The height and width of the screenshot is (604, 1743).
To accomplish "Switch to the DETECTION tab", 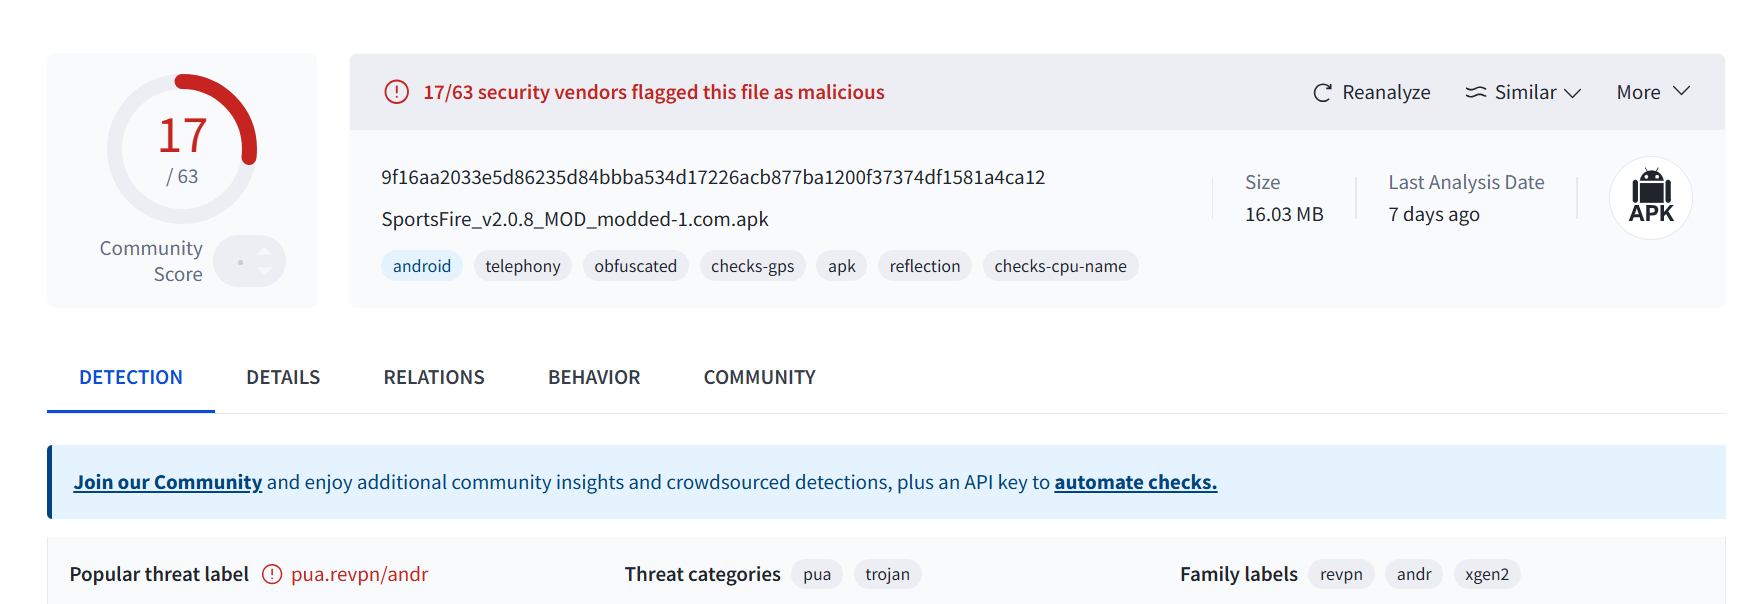I will tap(131, 377).
